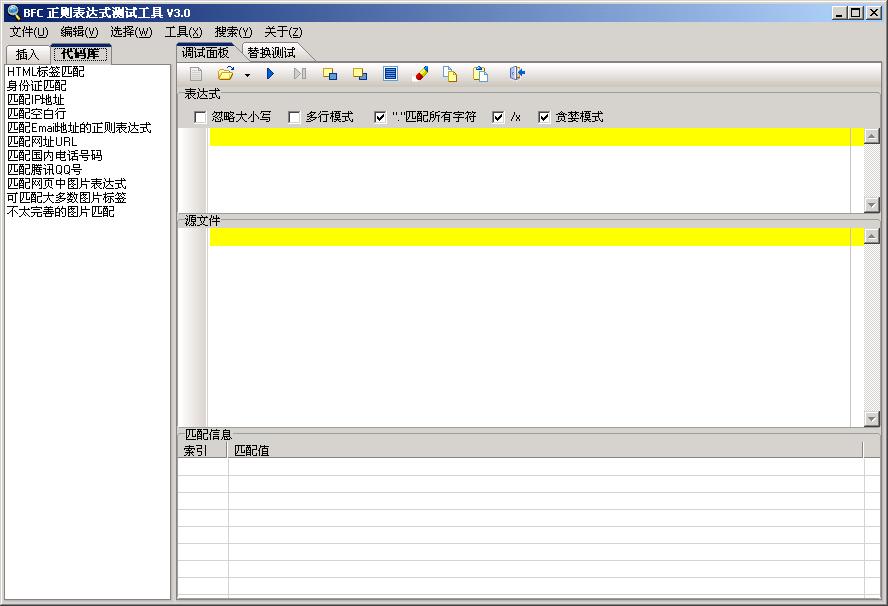Click the eraser clear icon
Screen dimensions: 888x606
[x=421, y=74]
